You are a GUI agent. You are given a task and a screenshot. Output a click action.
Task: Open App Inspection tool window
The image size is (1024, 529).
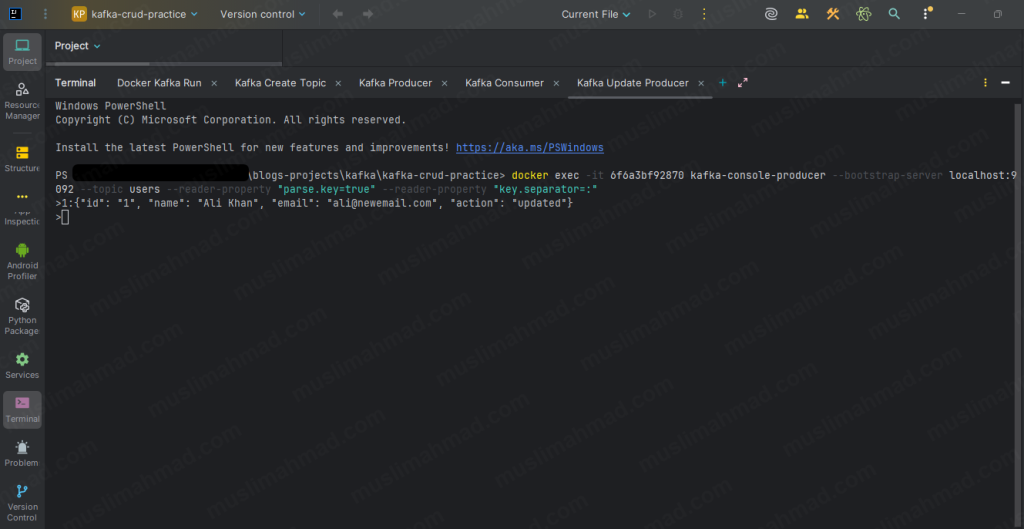[x=22, y=209]
